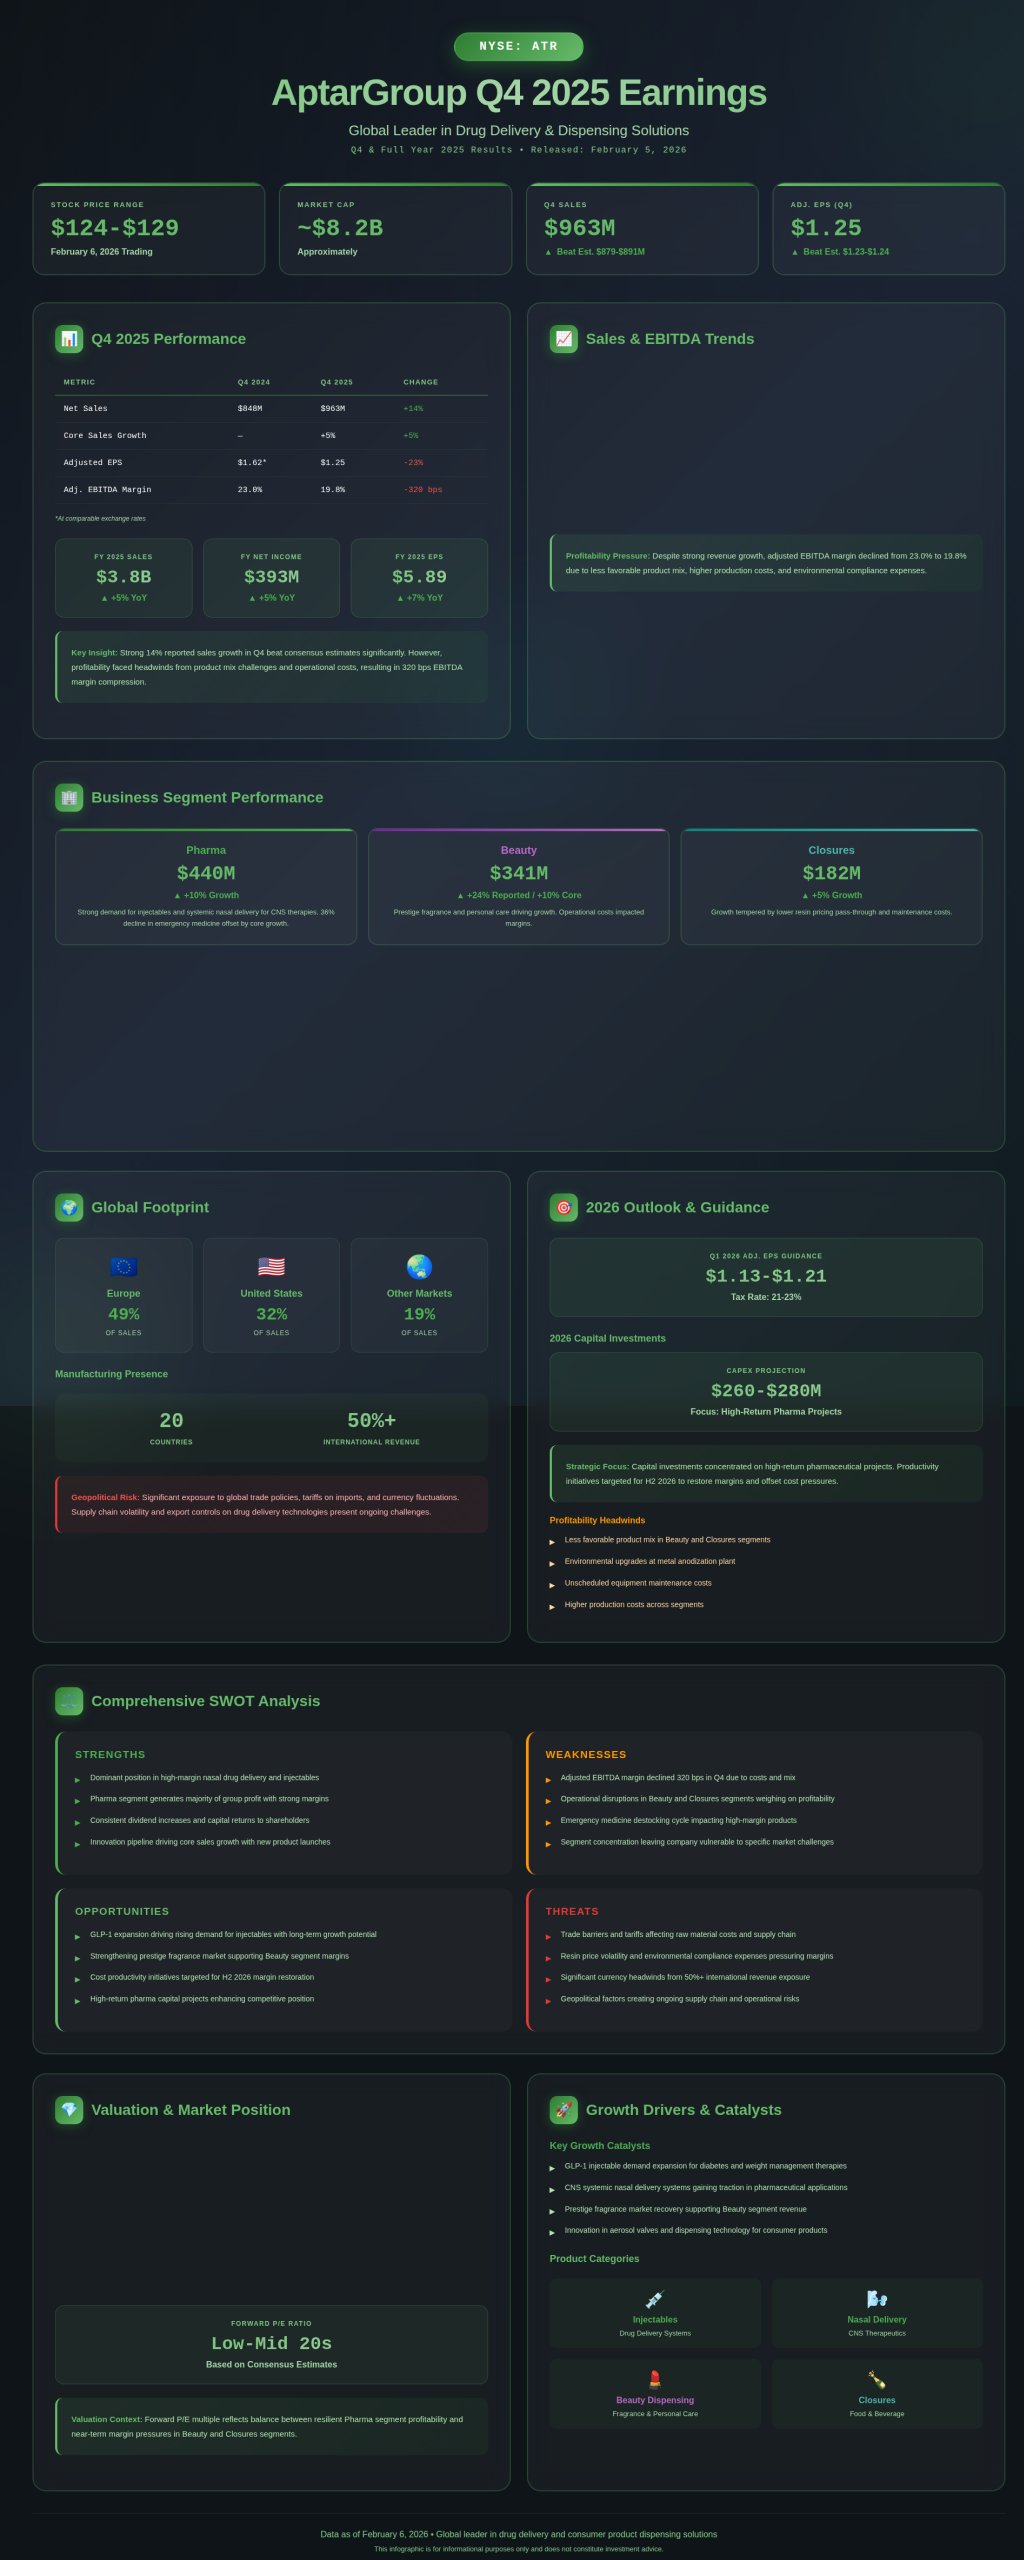Select the Beauty $341M segment card
1024x2560 pixels.
tap(518, 886)
